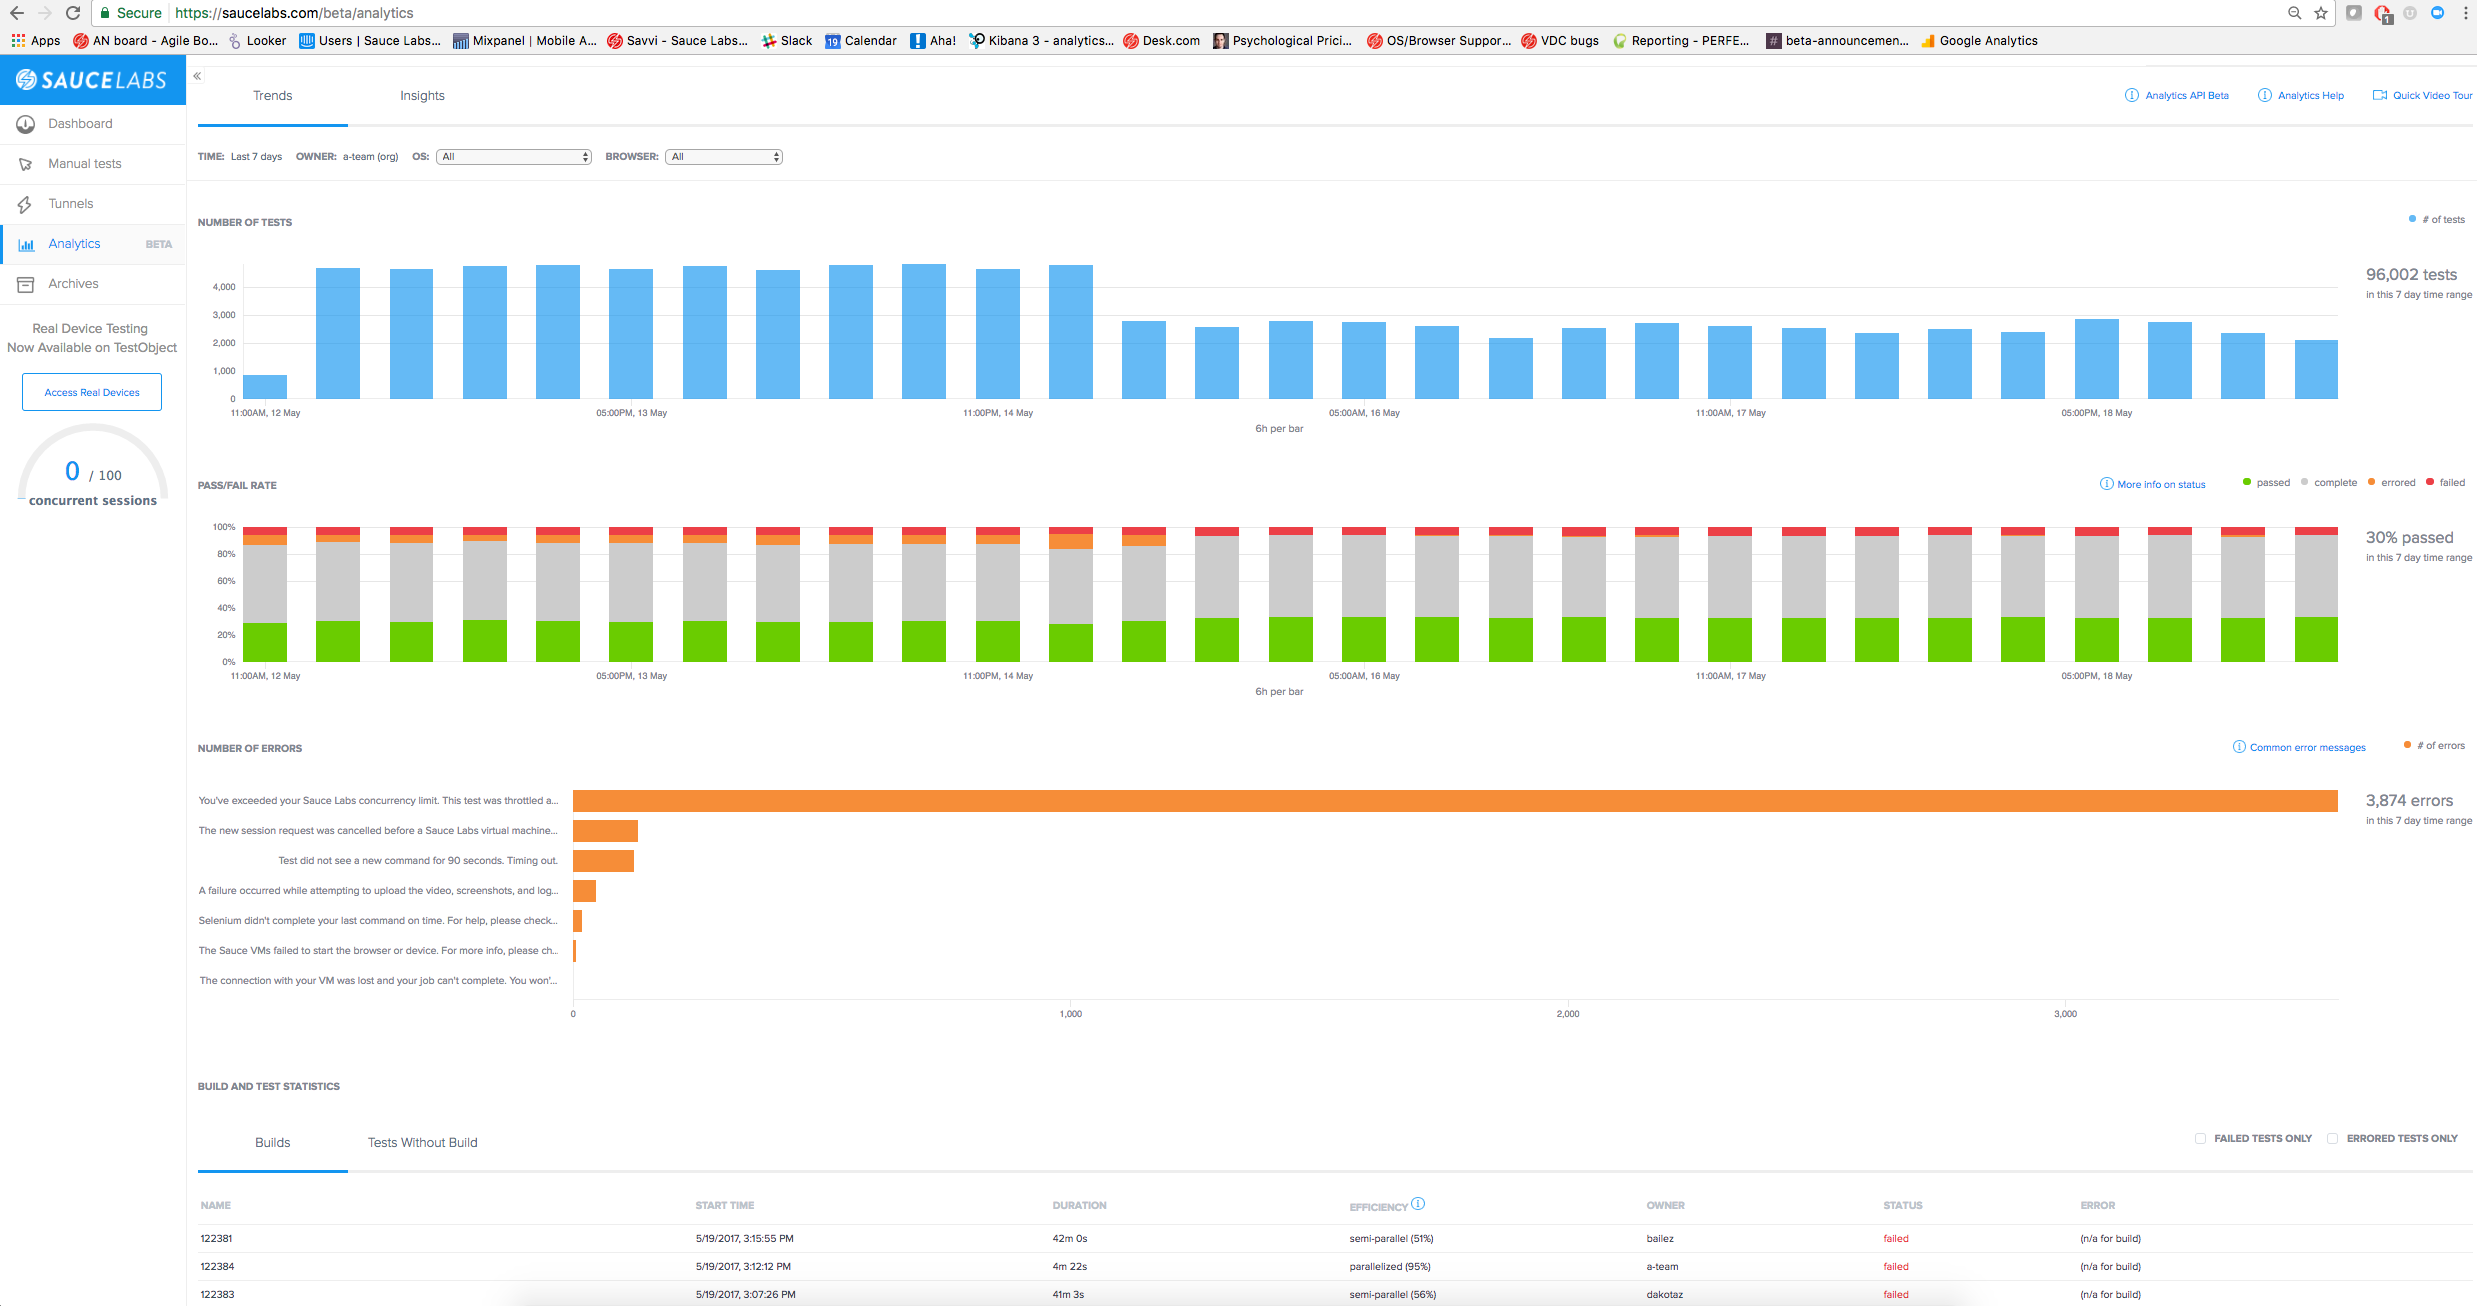Image resolution: width=2477 pixels, height=1306 pixels.
Task: Switch to the Insights tab
Action: coord(422,96)
